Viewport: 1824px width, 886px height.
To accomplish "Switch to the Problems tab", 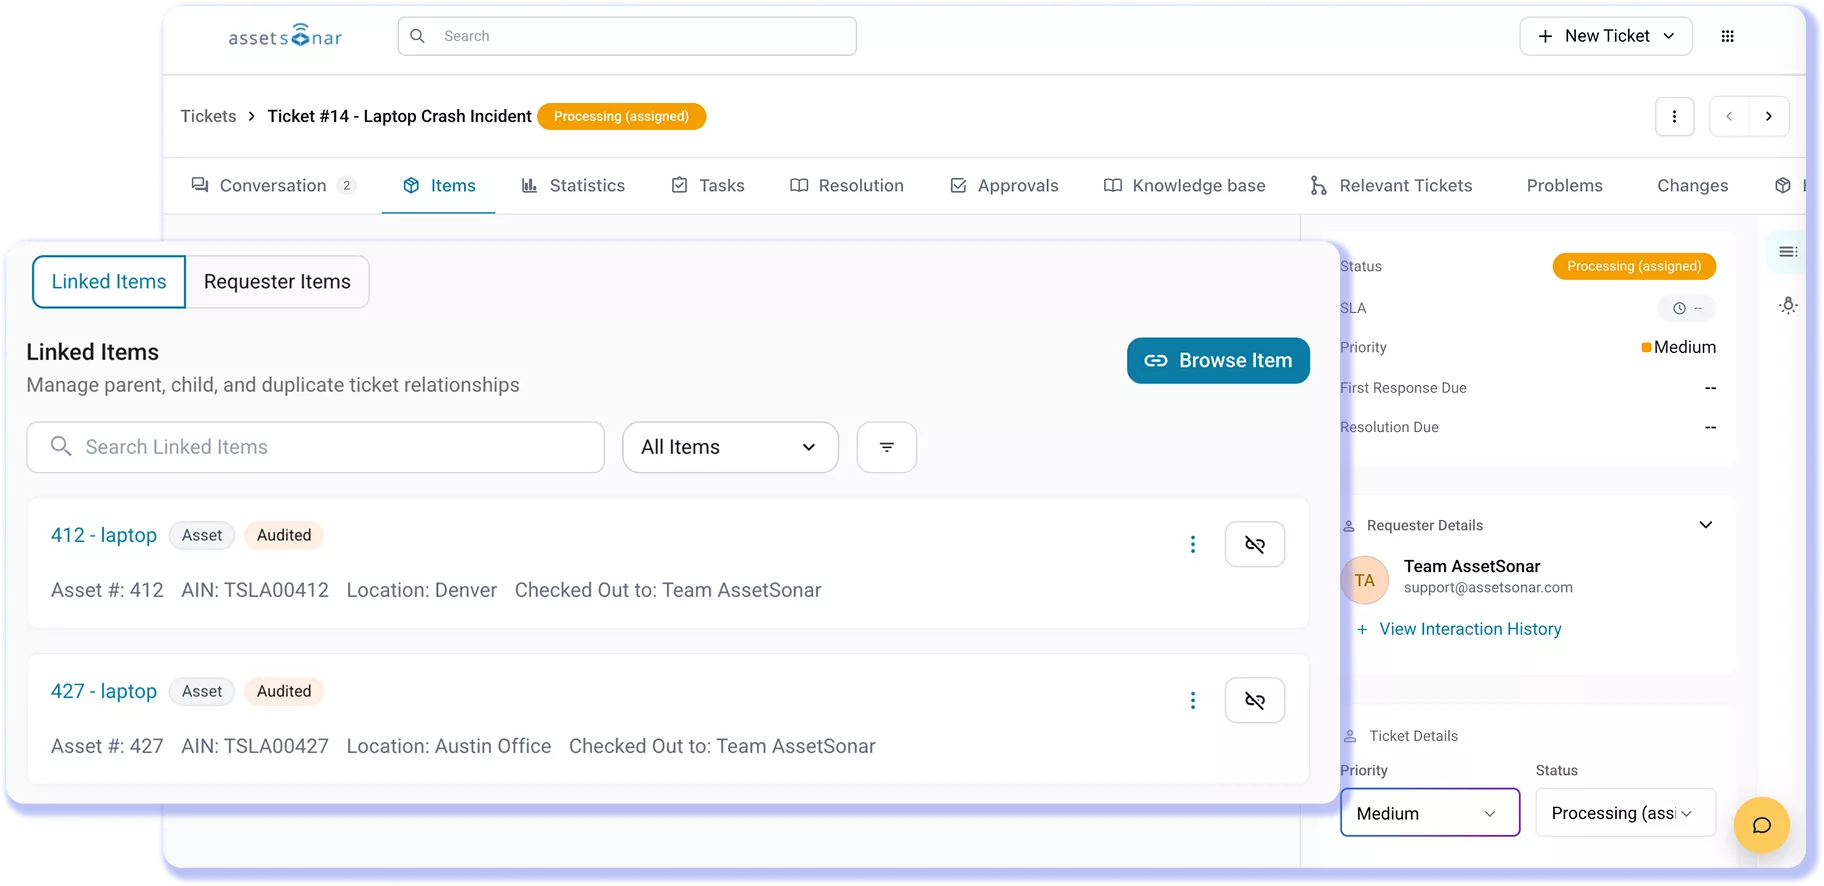I will (1564, 185).
